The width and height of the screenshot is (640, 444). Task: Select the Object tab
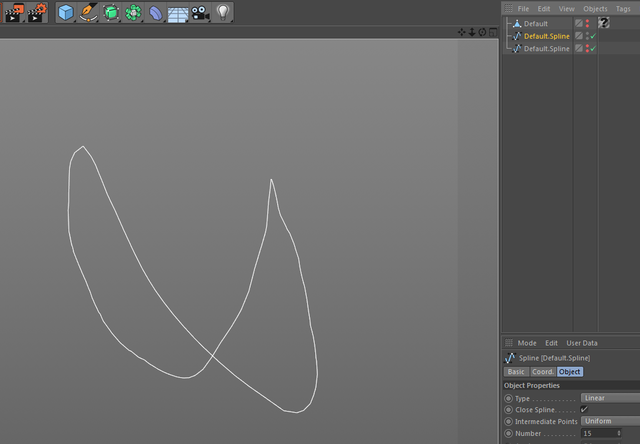570,372
